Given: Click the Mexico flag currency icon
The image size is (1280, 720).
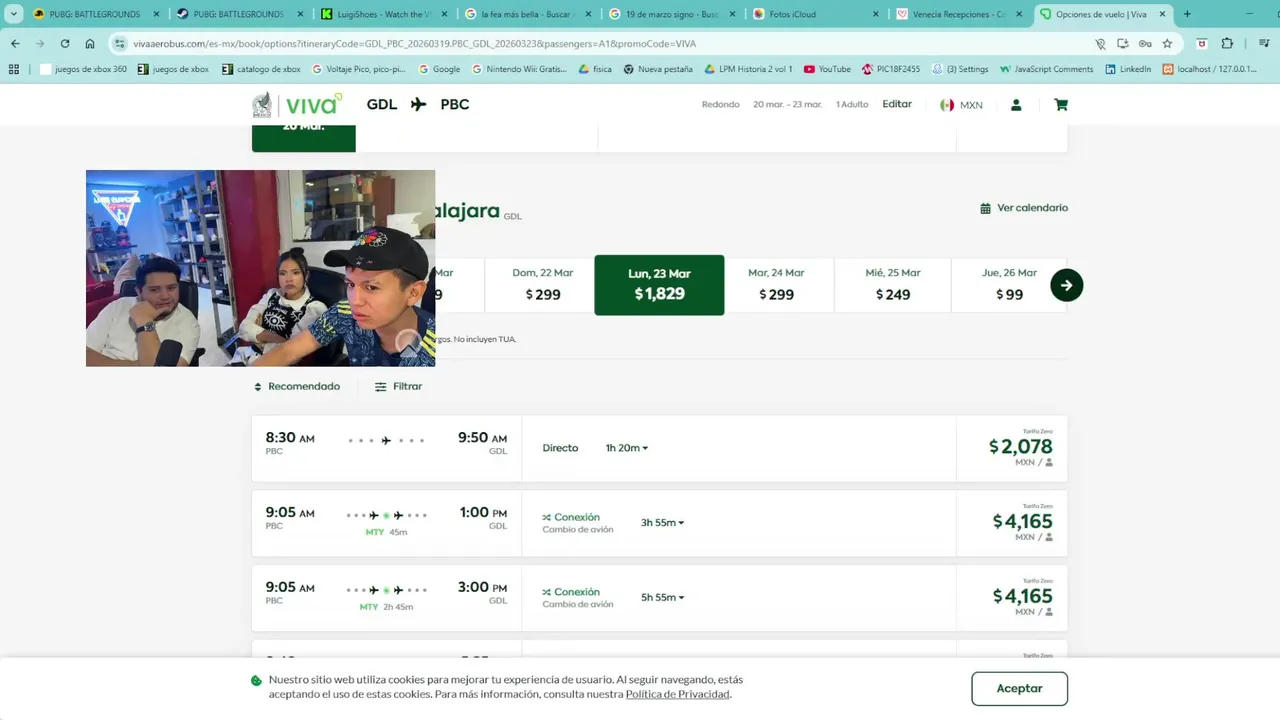Looking at the screenshot, I should (947, 105).
